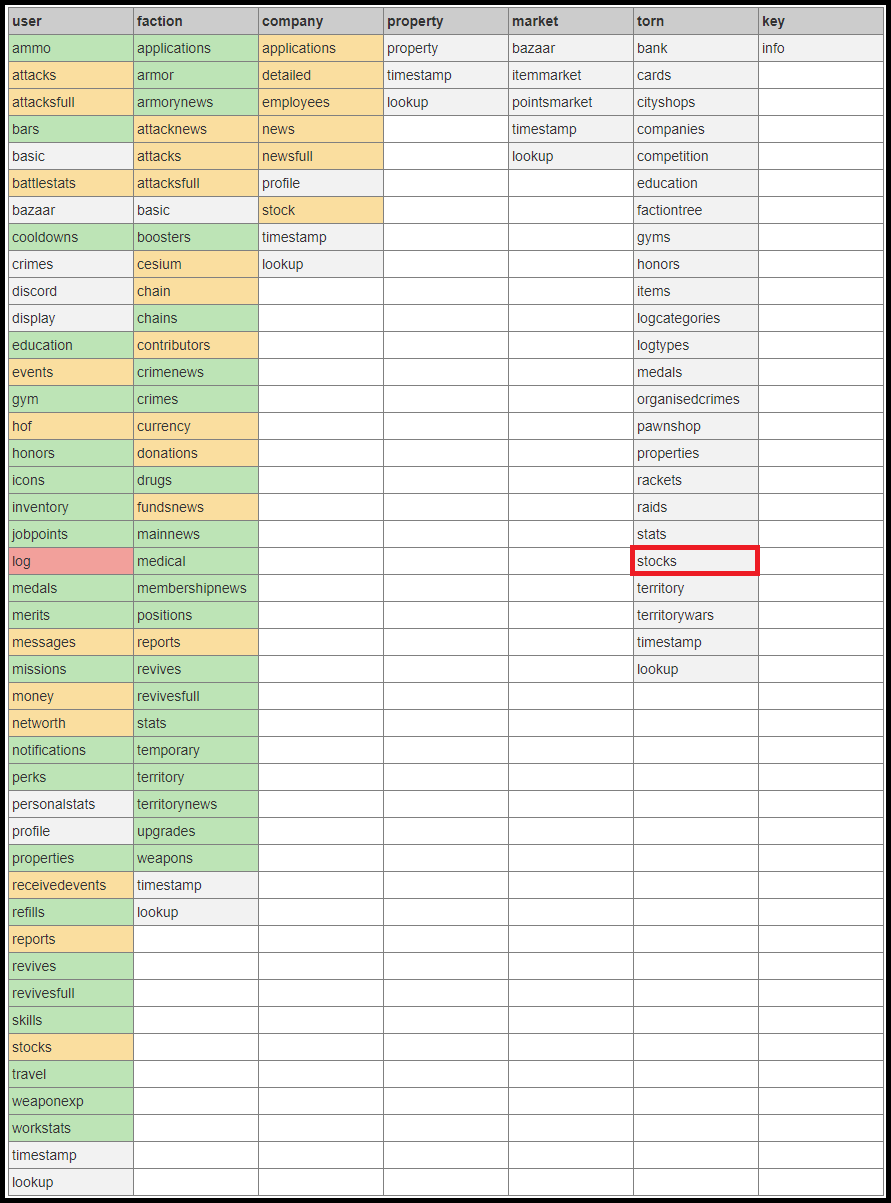
Task: Click the cesium cell in faction column
Action: [x=196, y=264]
